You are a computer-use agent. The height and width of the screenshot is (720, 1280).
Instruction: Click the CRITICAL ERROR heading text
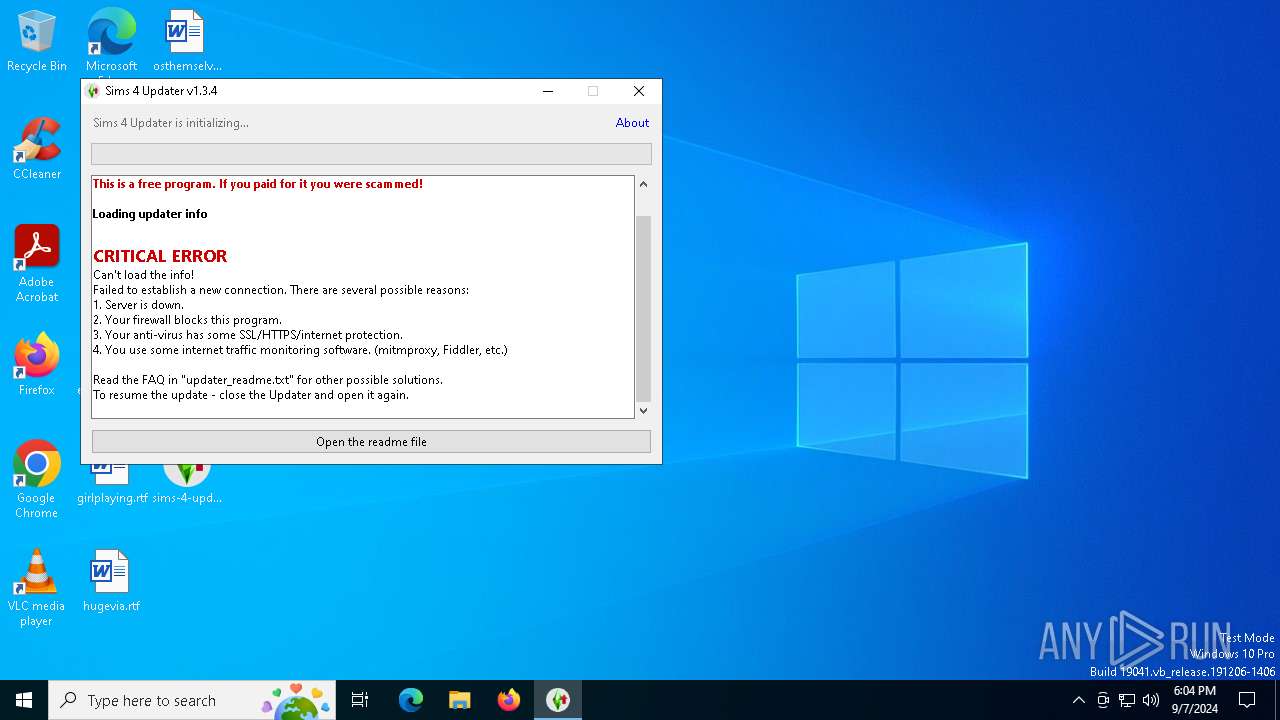pyautogui.click(x=160, y=256)
